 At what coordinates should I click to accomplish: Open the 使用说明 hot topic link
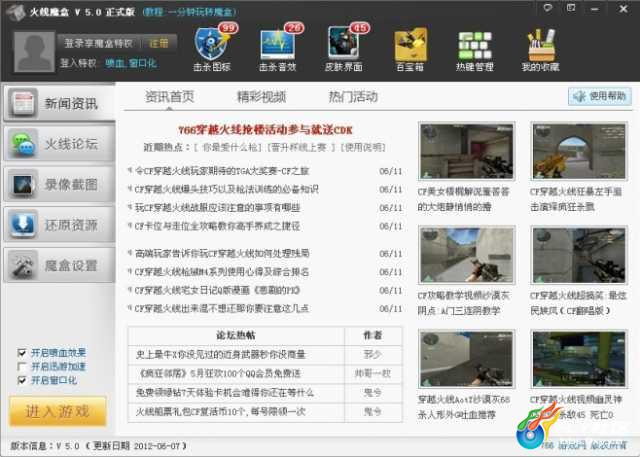tap(363, 147)
